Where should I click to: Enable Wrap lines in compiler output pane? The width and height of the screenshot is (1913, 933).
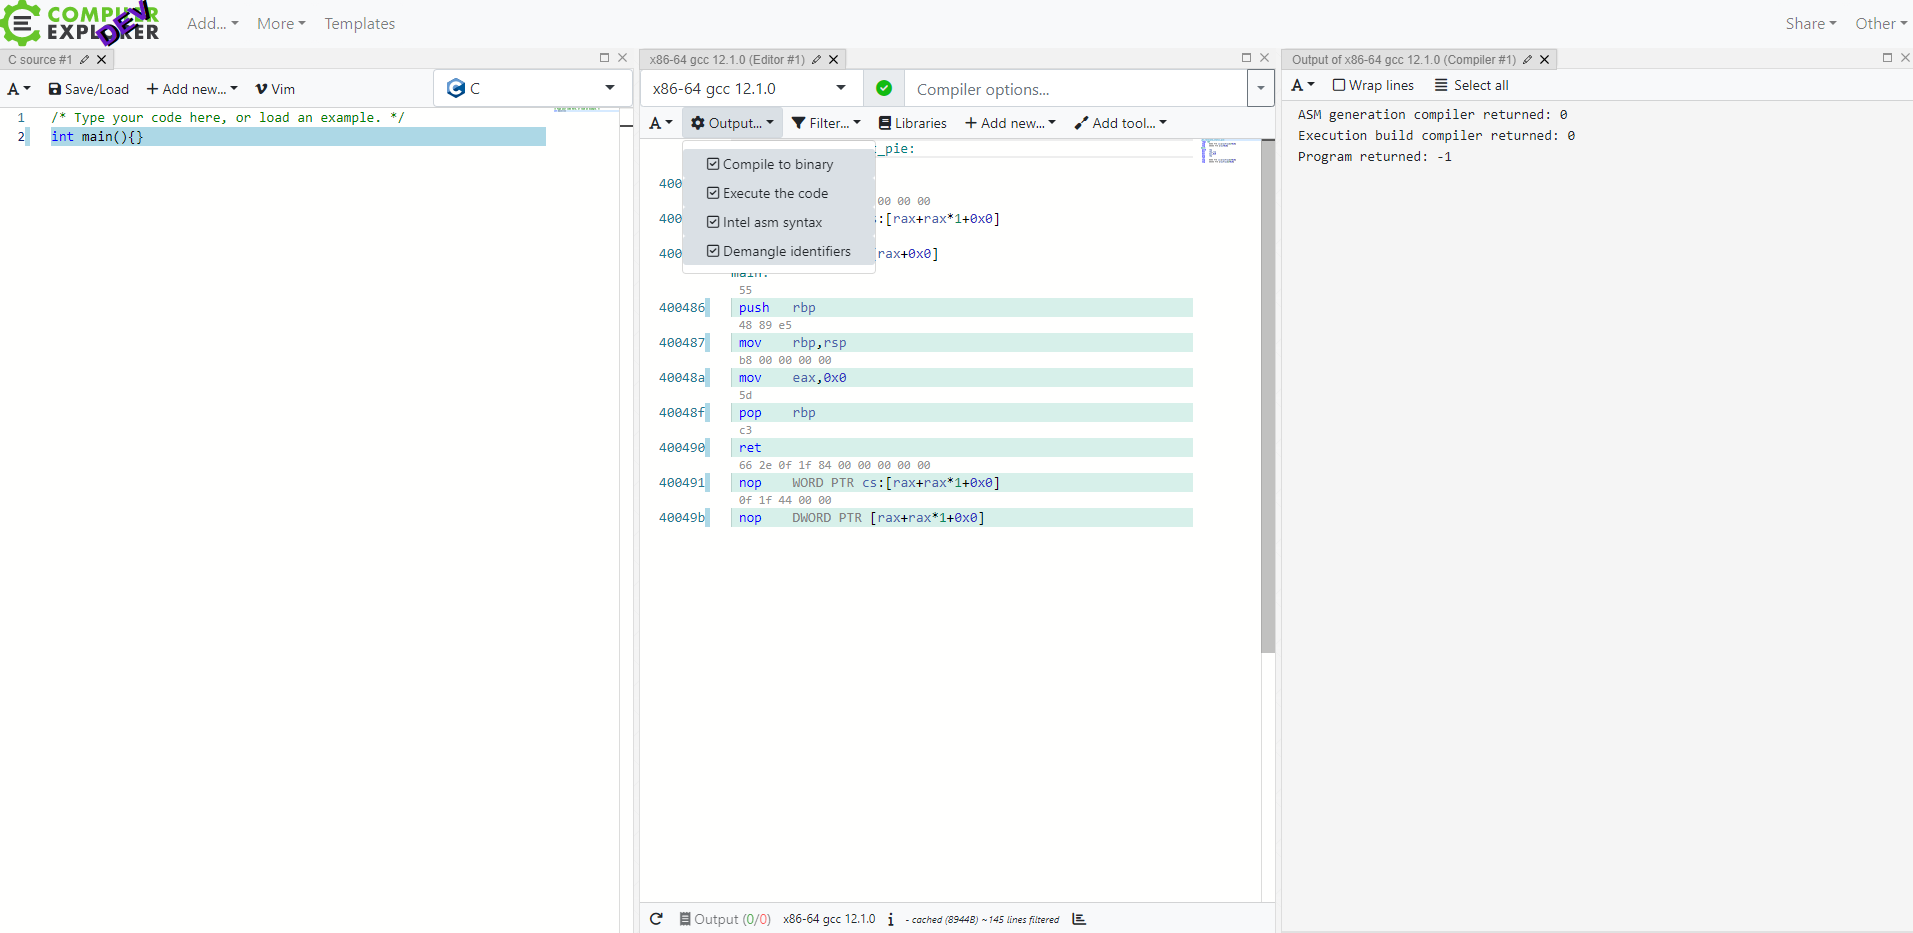pos(1338,85)
